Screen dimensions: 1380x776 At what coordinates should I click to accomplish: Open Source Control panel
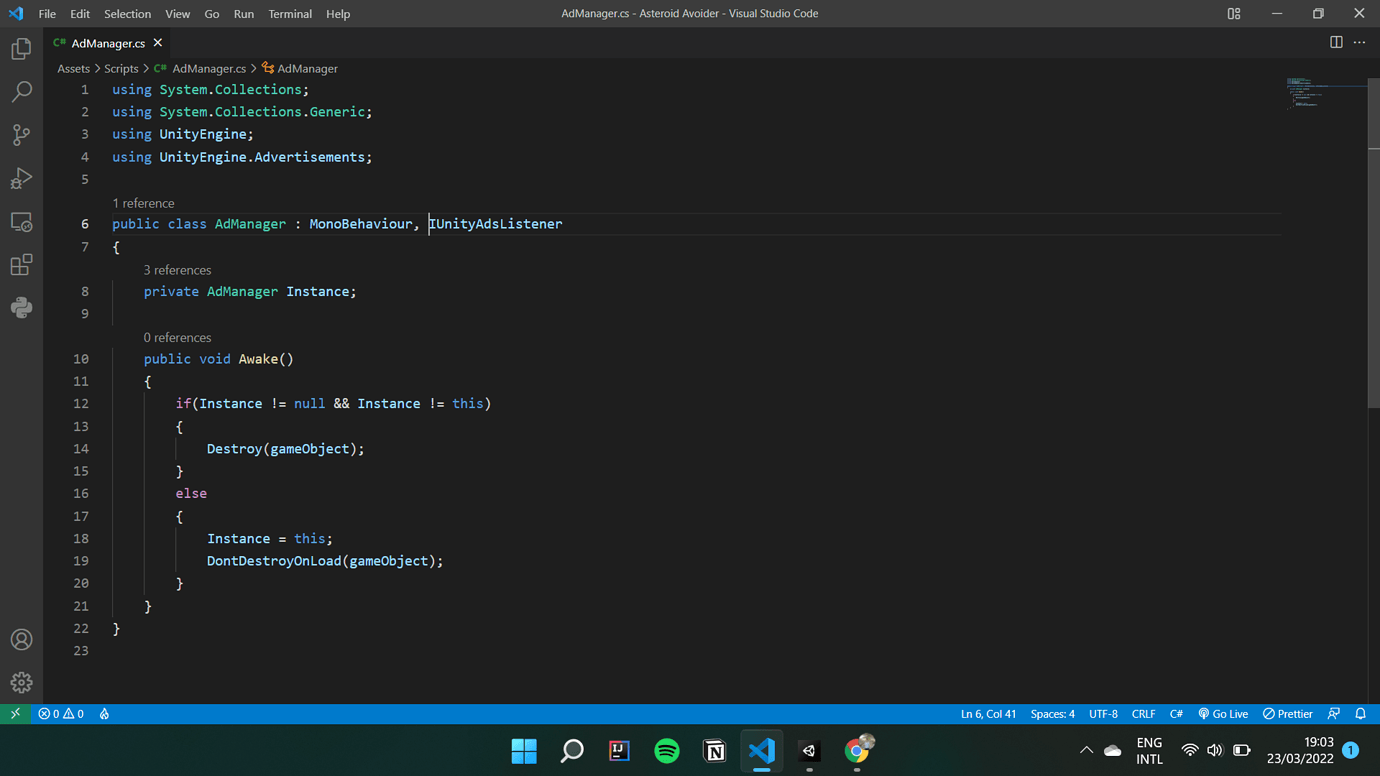[x=21, y=135]
